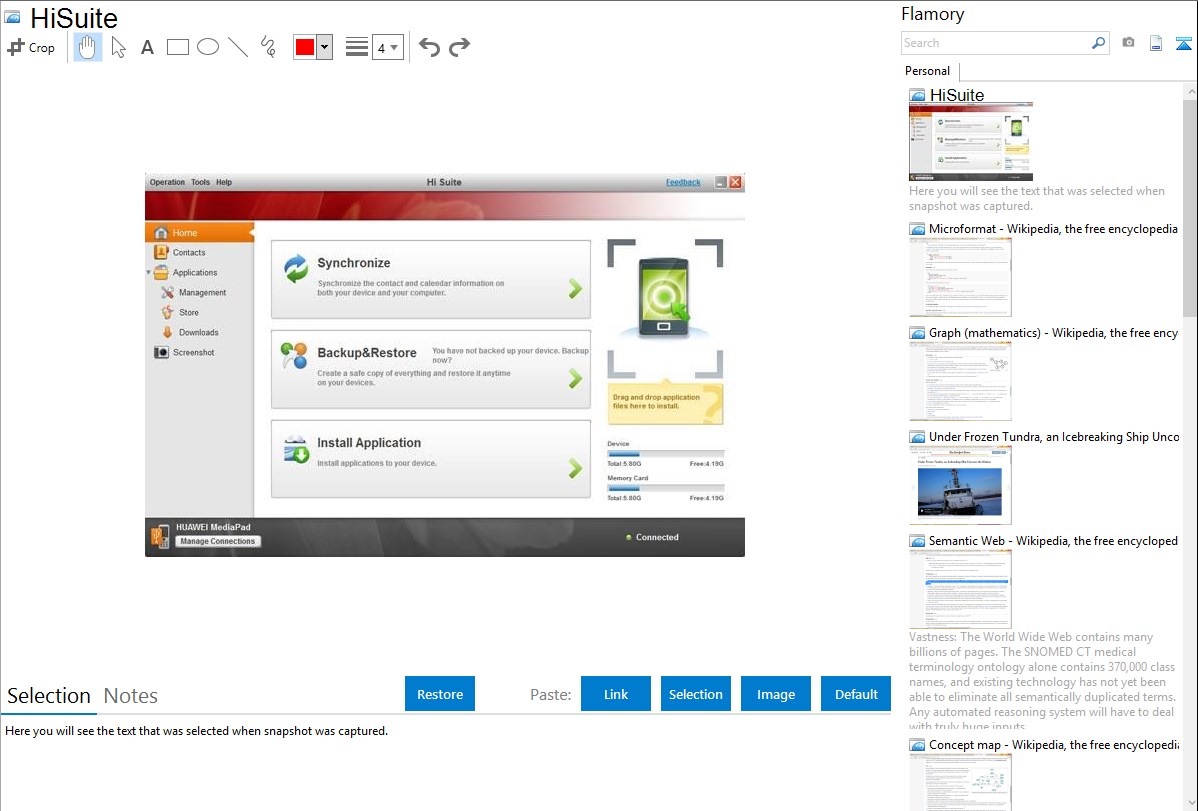Select the line drawing tool

[238, 47]
